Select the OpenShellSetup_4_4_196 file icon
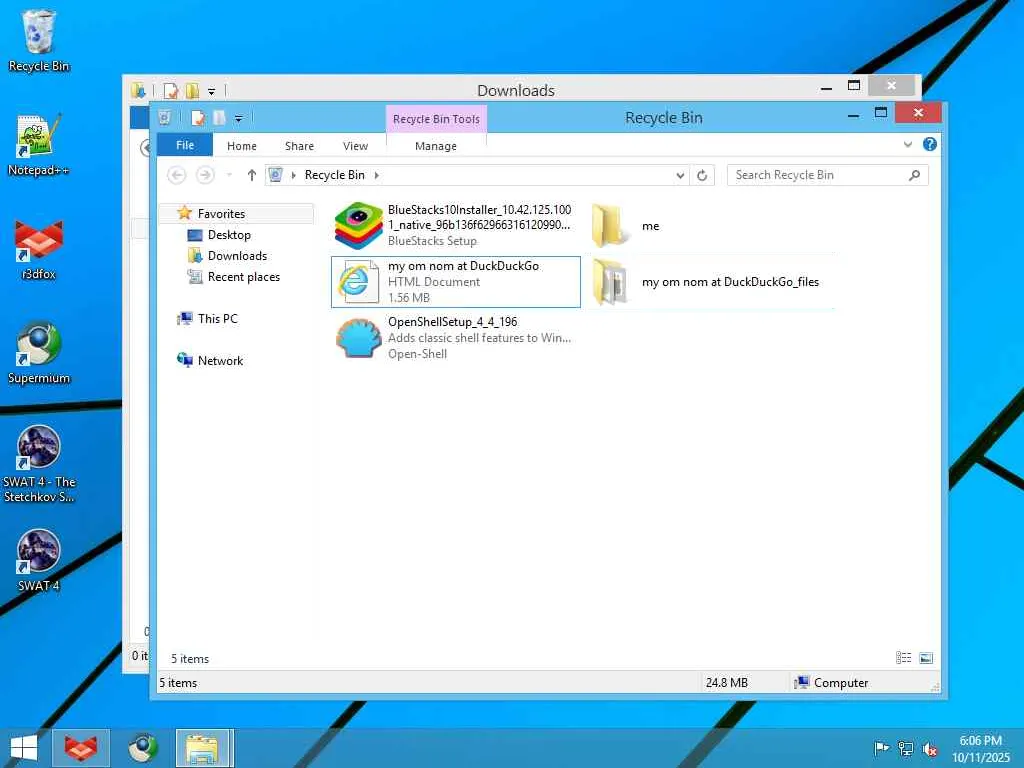This screenshot has height=768, width=1024. tap(358, 338)
